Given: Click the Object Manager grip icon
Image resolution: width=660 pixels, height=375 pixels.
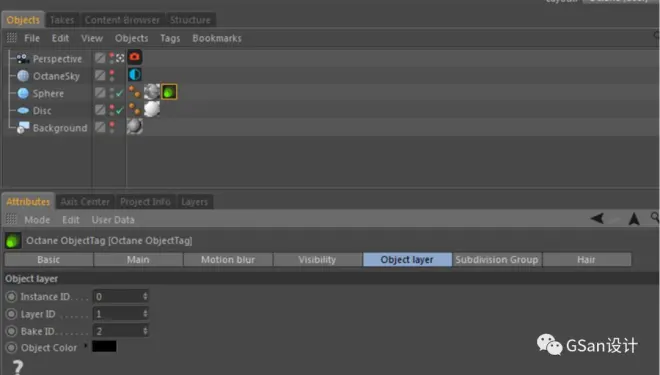Looking at the screenshot, I should [11, 38].
